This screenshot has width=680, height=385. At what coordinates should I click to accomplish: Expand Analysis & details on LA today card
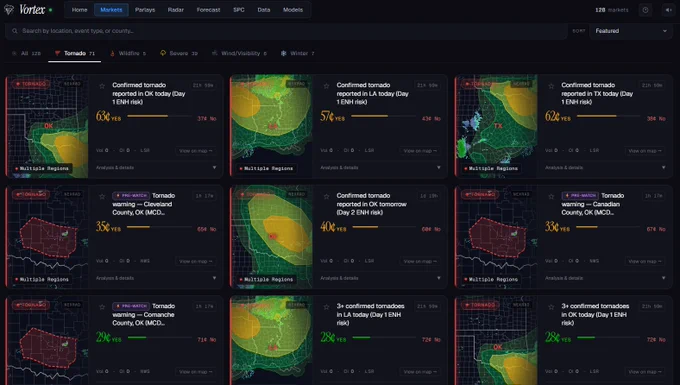coord(380,167)
